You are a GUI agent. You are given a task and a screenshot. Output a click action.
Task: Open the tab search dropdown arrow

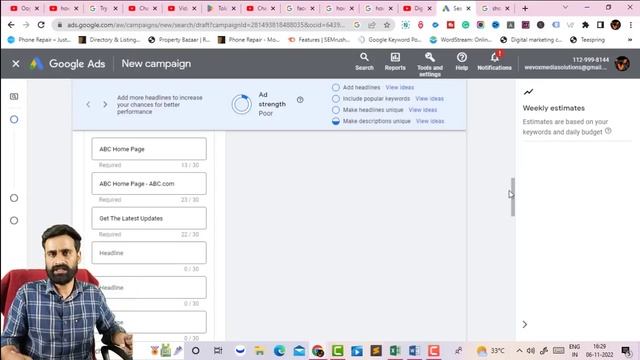[565, 7]
